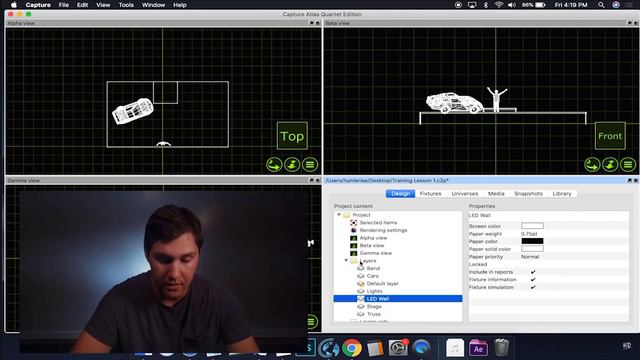Click the Wi-Fi icon in the menu bar
The width and height of the screenshot is (640, 360).
click(x=498, y=5)
